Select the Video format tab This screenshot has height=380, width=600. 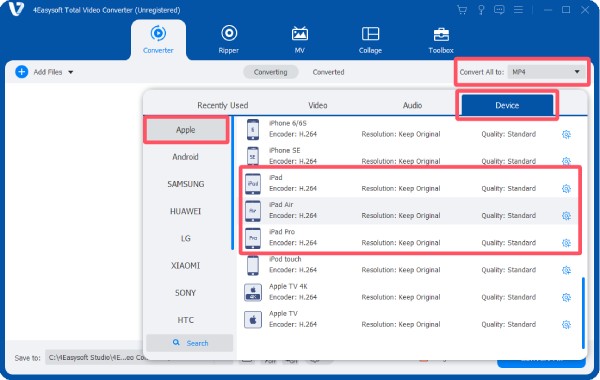click(318, 105)
